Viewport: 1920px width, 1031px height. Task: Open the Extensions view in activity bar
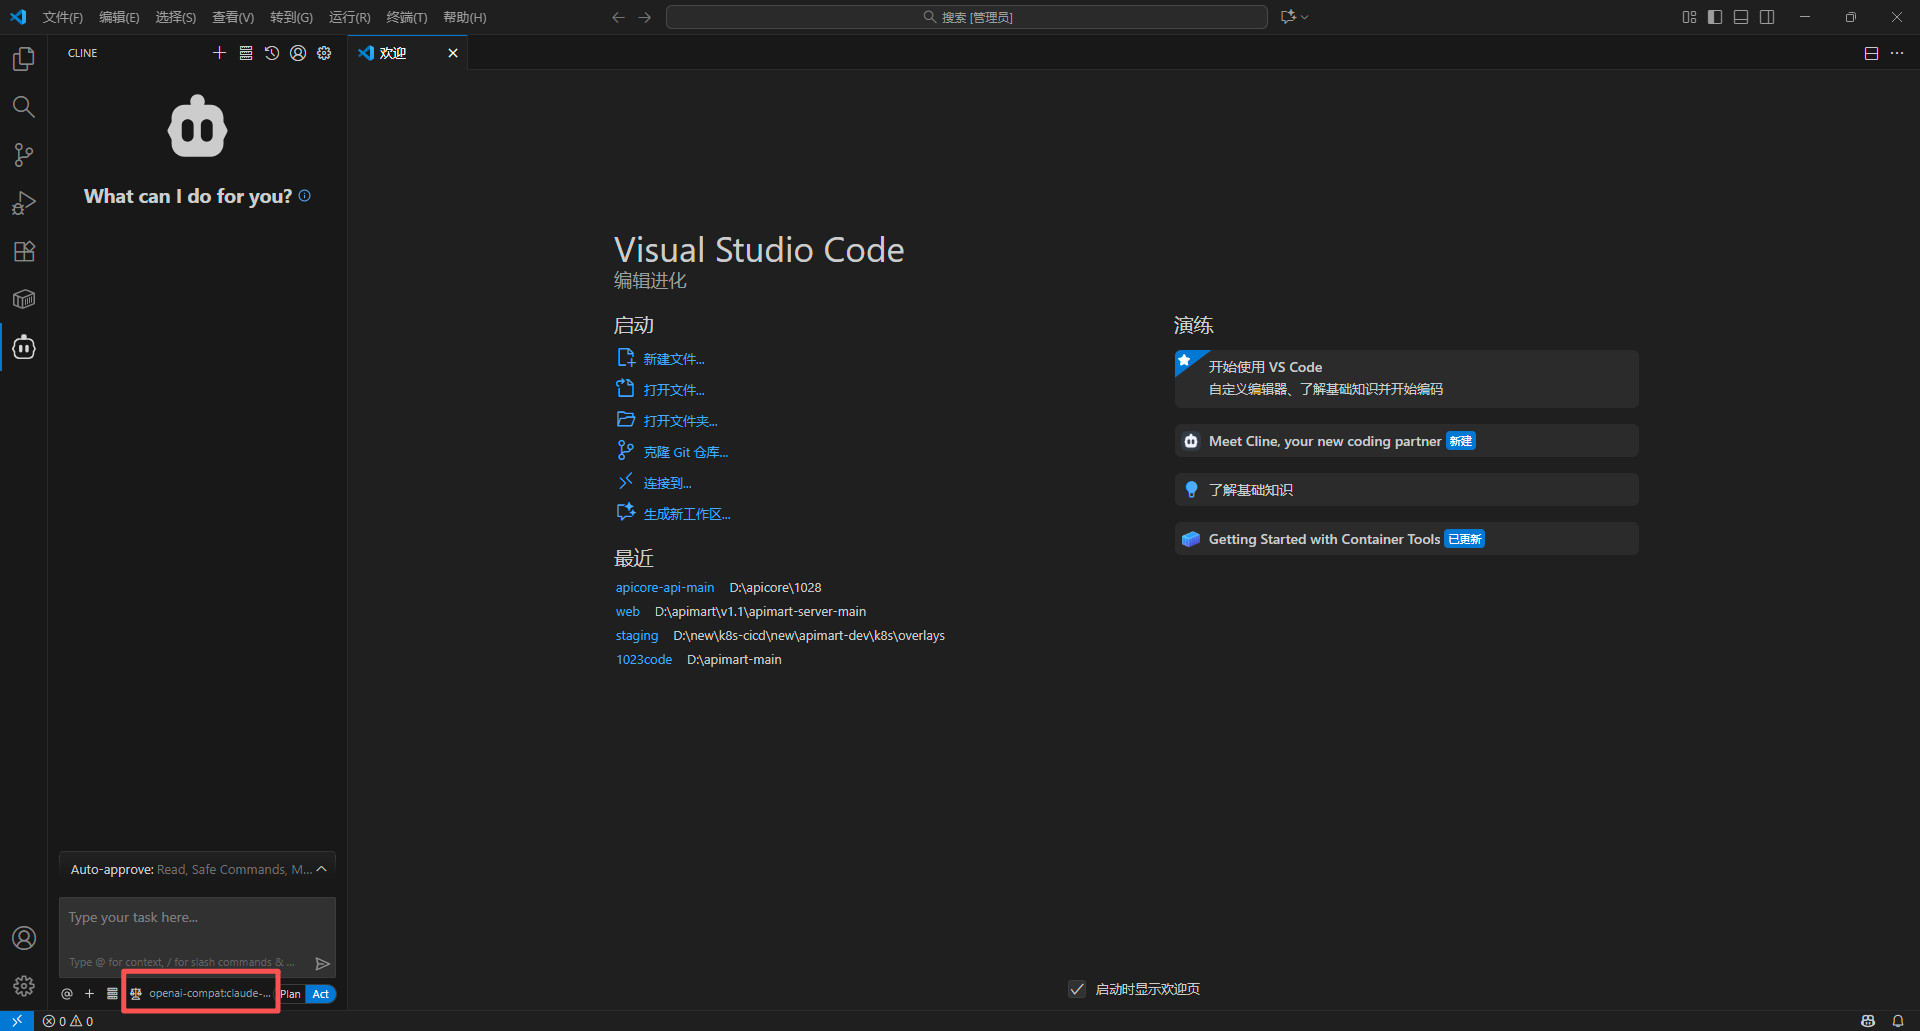coord(24,251)
